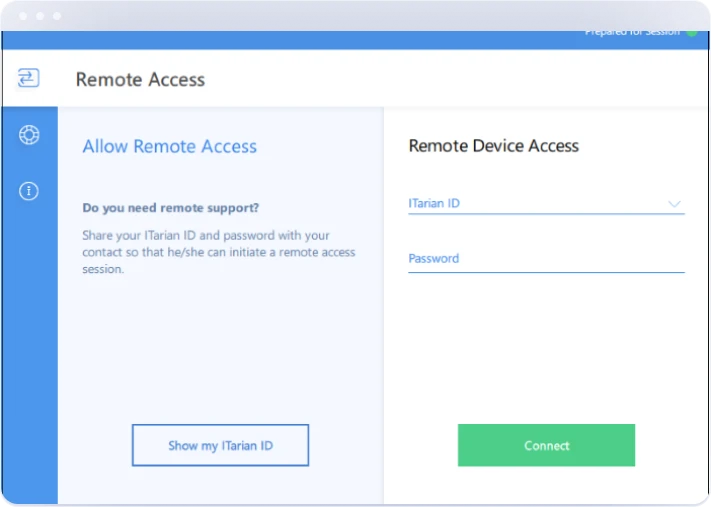
Task: Select the Allow Remote Access heading
Action: [169, 147]
